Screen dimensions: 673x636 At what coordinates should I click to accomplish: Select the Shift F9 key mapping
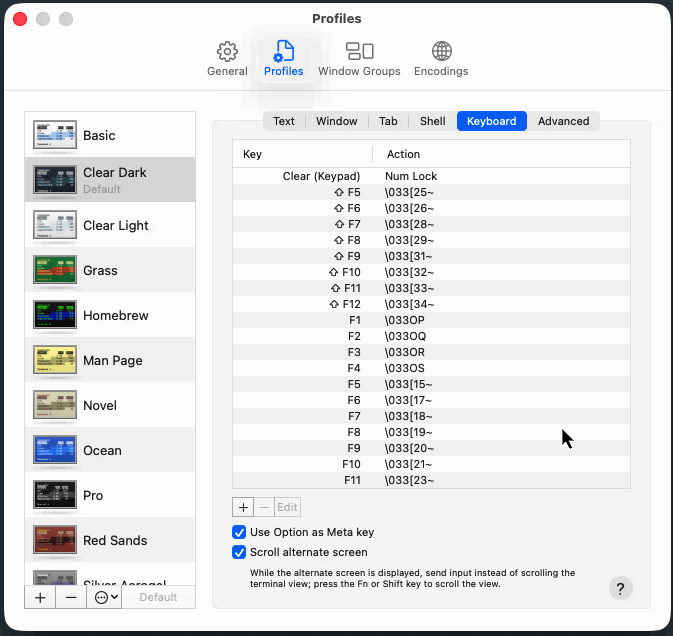[x=431, y=256]
